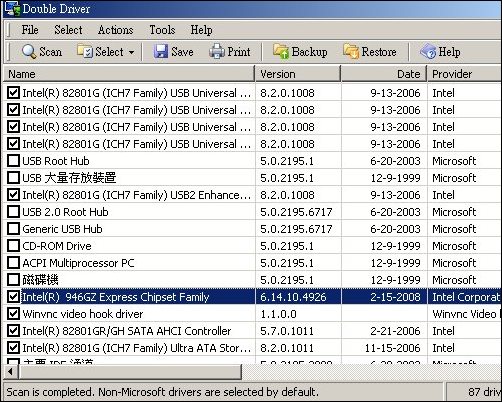Open the Select menu
The height and width of the screenshot is (402, 502).
pyautogui.click(x=68, y=30)
